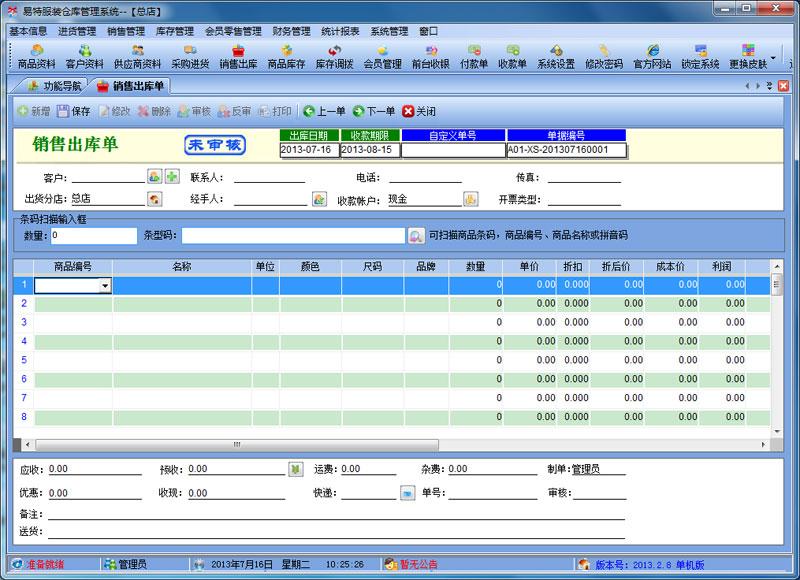This screenshot has width=800, height=580.
Task: Click 更换皮肤 toolbar icon
Action: pos(748,57)
